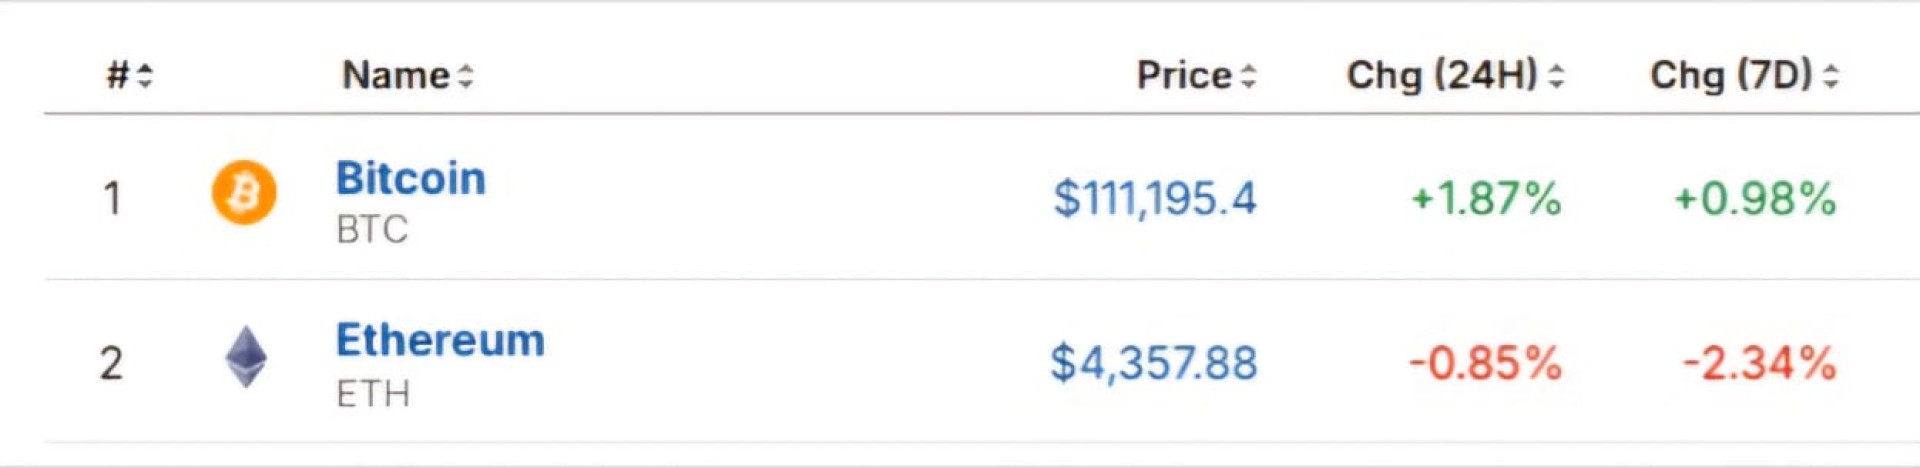
Task: Sort by Chg (24H) column header
Action: tap(1442, 75)
